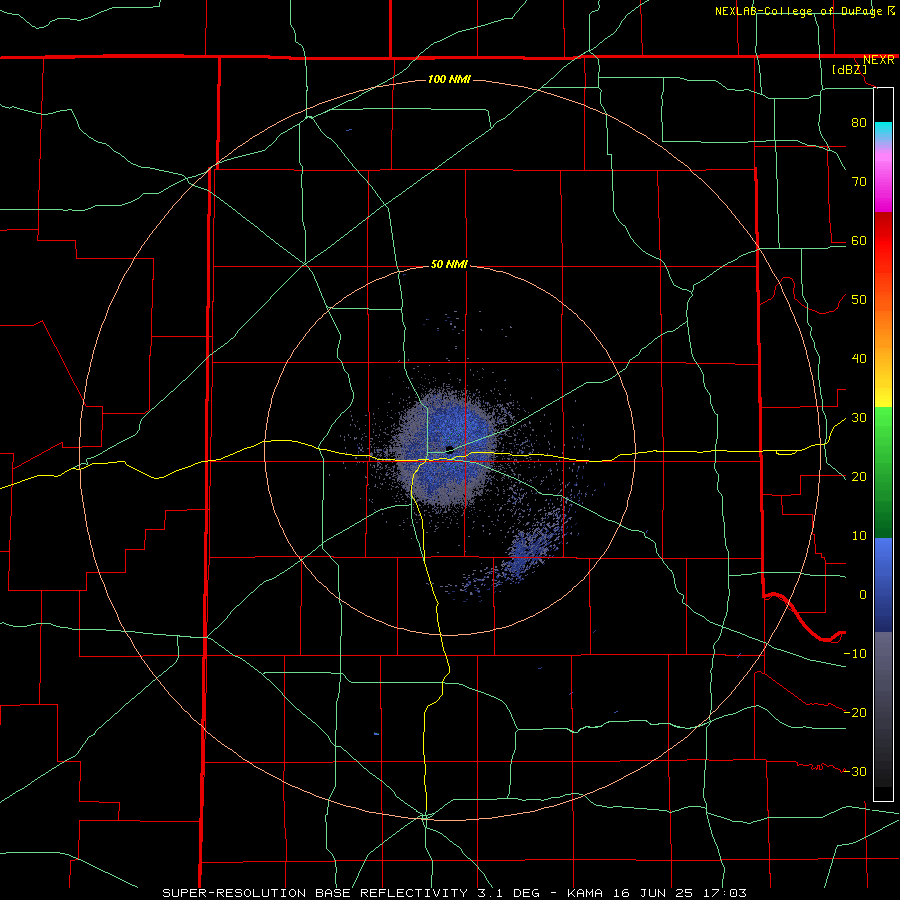The width and height of the screenshot is (900, 900).
Task: Select the 20 value on the dBZ scale
Action: point(859,476)
